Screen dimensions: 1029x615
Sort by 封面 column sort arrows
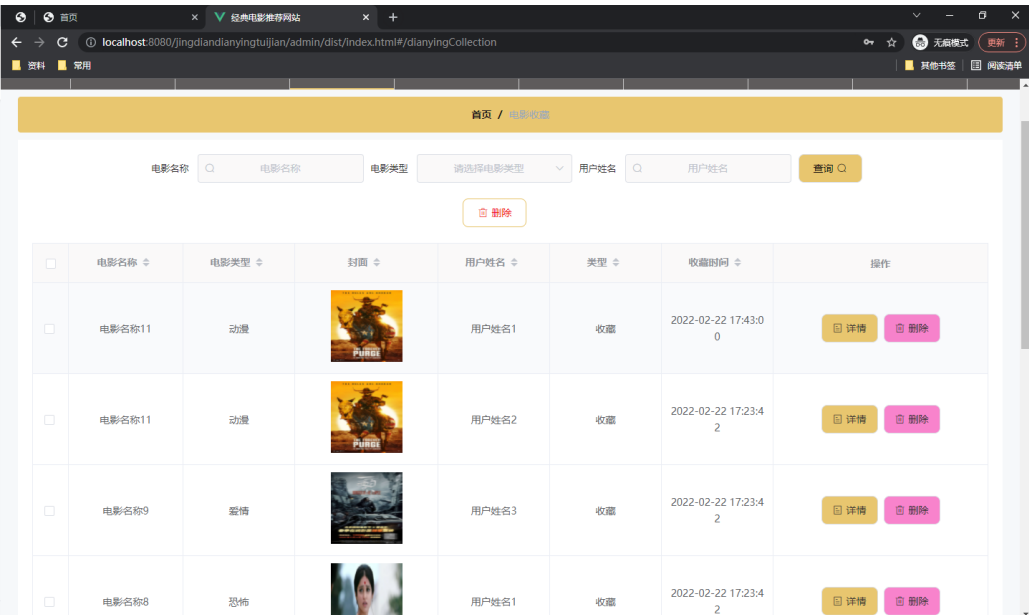pyautogui.click(x=377, y=262)
